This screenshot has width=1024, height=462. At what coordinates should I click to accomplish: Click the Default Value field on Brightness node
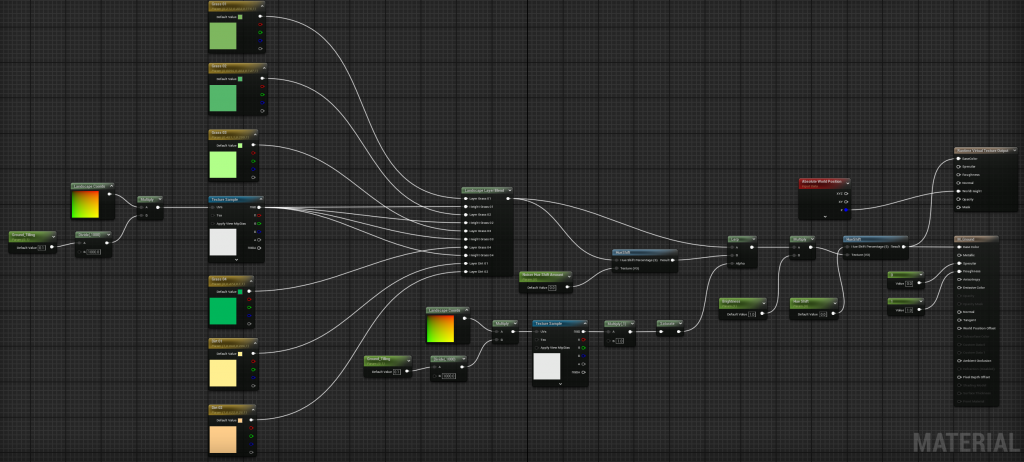751,314
